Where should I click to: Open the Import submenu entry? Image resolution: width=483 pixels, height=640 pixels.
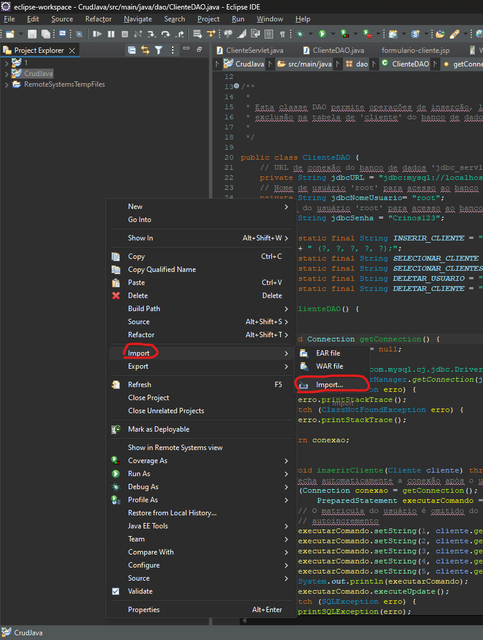click(x=200, y=353)
